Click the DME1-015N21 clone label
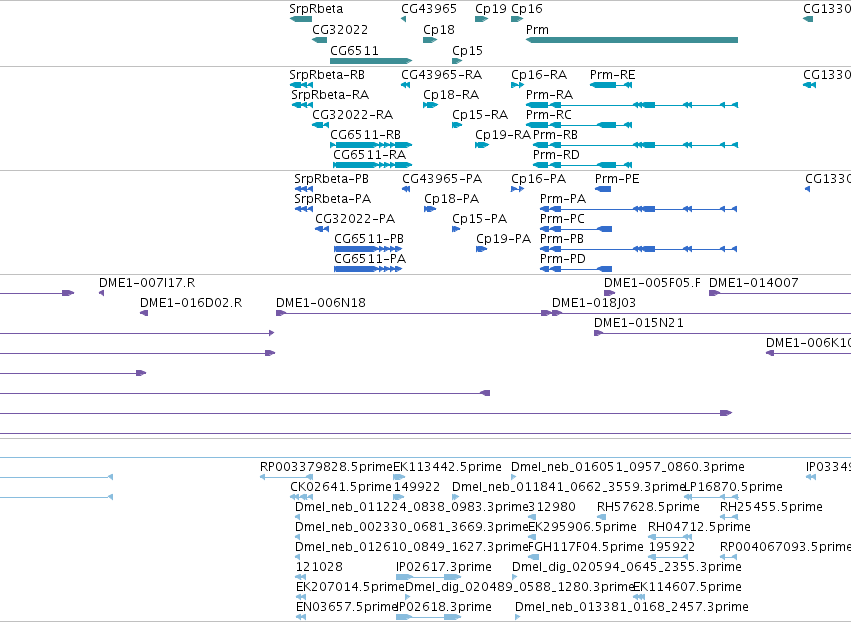Image resolution: width=851 pixels, height=622 pixels. tap(639, 323)
